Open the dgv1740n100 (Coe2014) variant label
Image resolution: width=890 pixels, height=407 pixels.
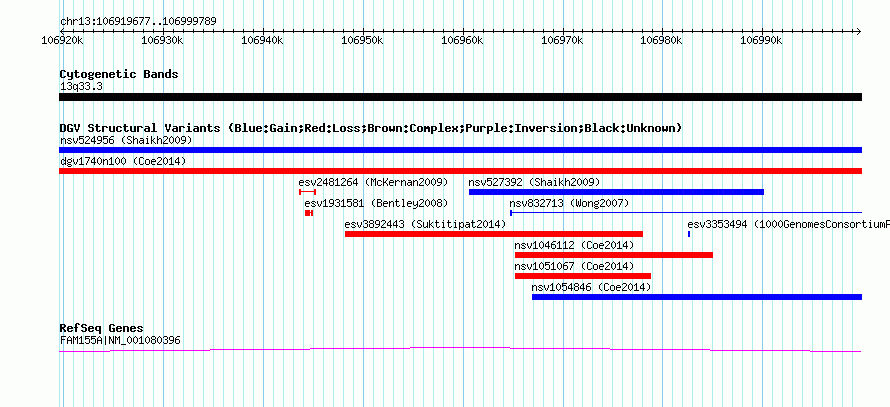click(x=123, y=161)
